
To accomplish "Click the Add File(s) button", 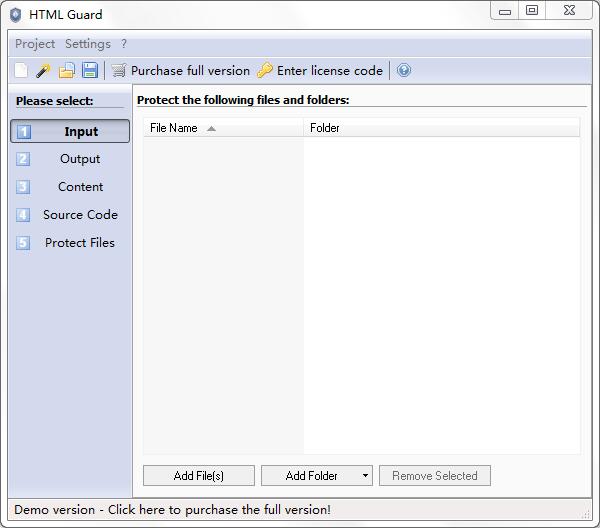I will click(199, 476).
